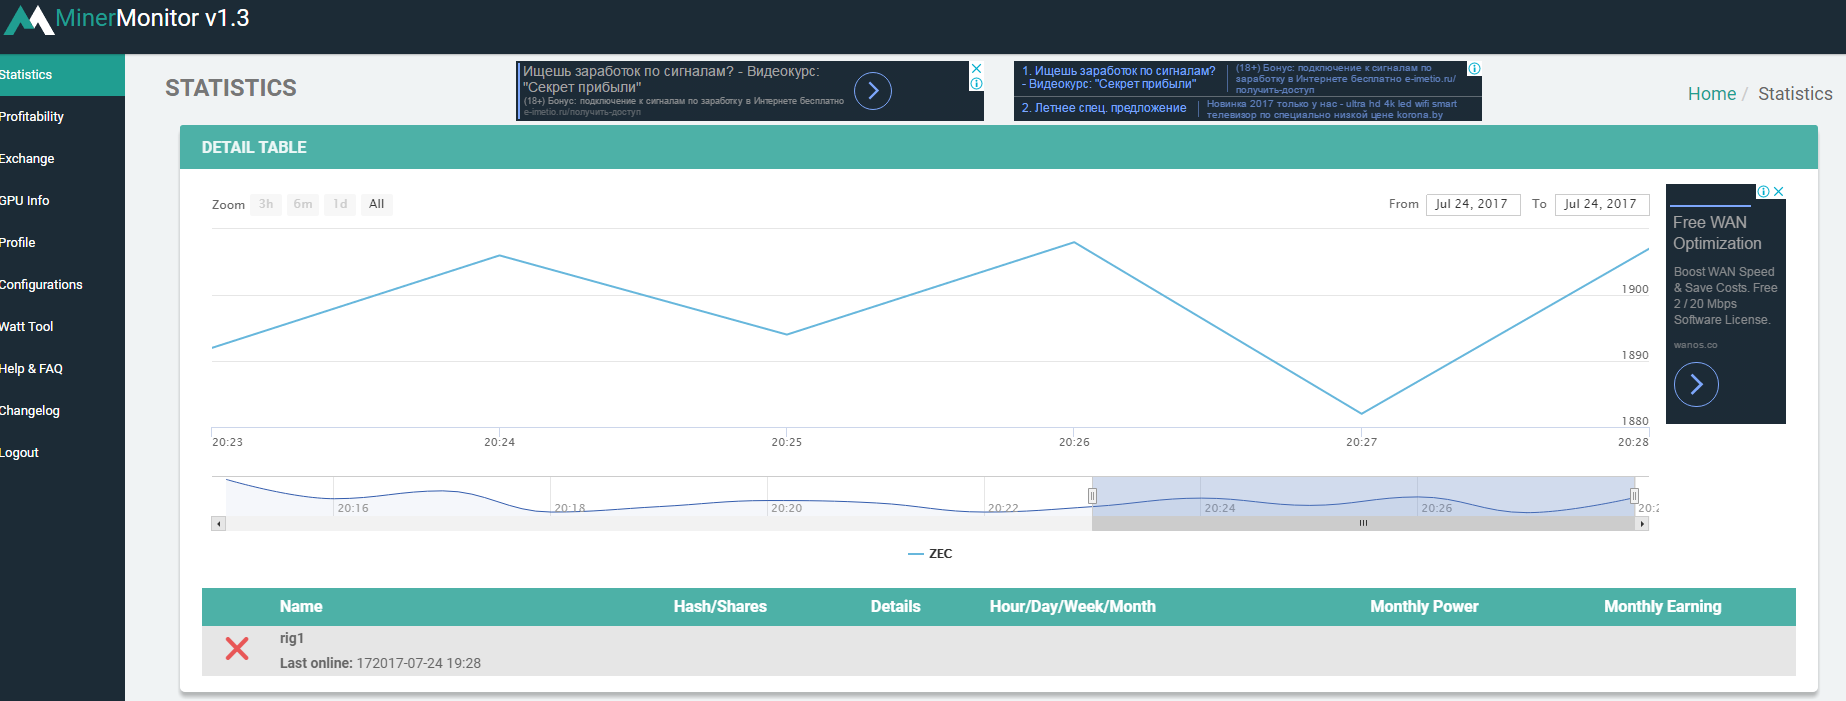Viewport: 1846px width, 701px height.
Task: Open Profile in the sidebar
Action: pyautogui.click(x=62, y=243)
